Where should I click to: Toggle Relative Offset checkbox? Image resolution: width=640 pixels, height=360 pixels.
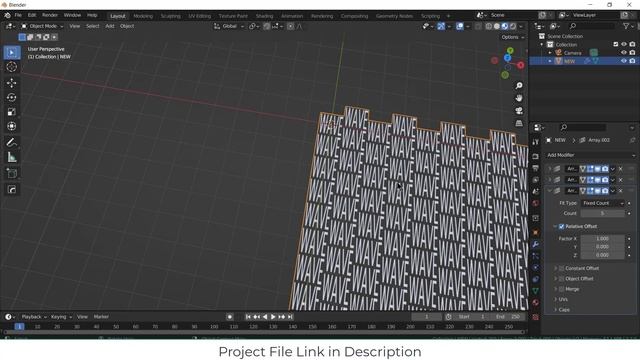point(562,227)
